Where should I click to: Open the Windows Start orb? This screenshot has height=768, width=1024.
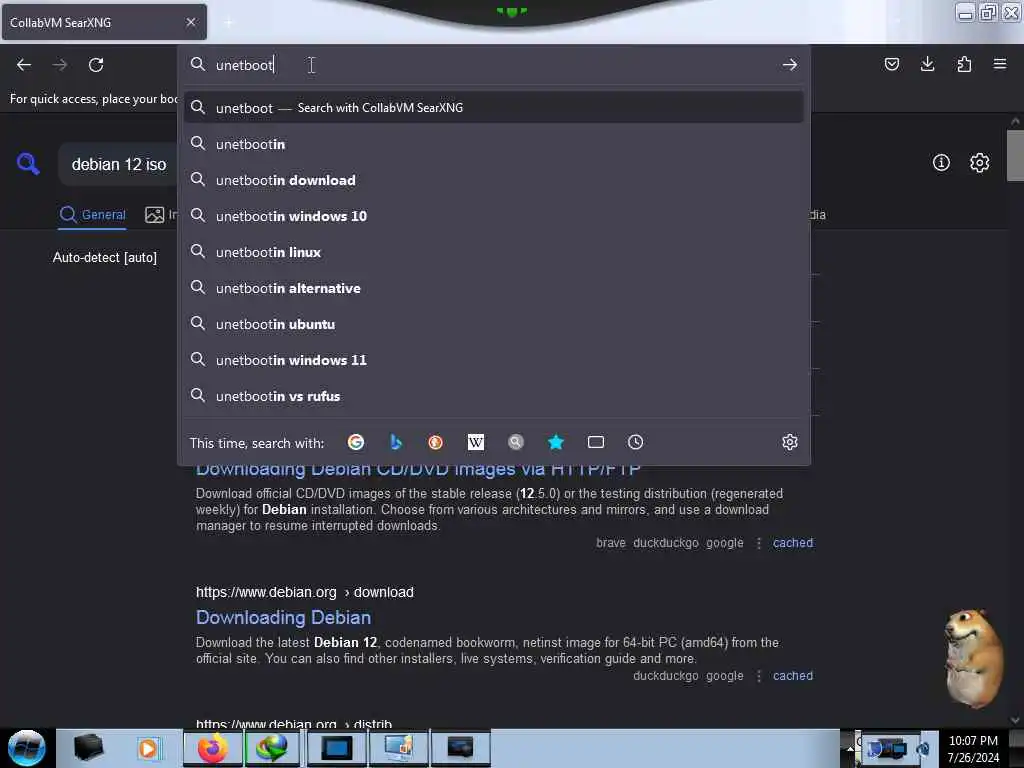pyautogui.click(x=27, y=748)
